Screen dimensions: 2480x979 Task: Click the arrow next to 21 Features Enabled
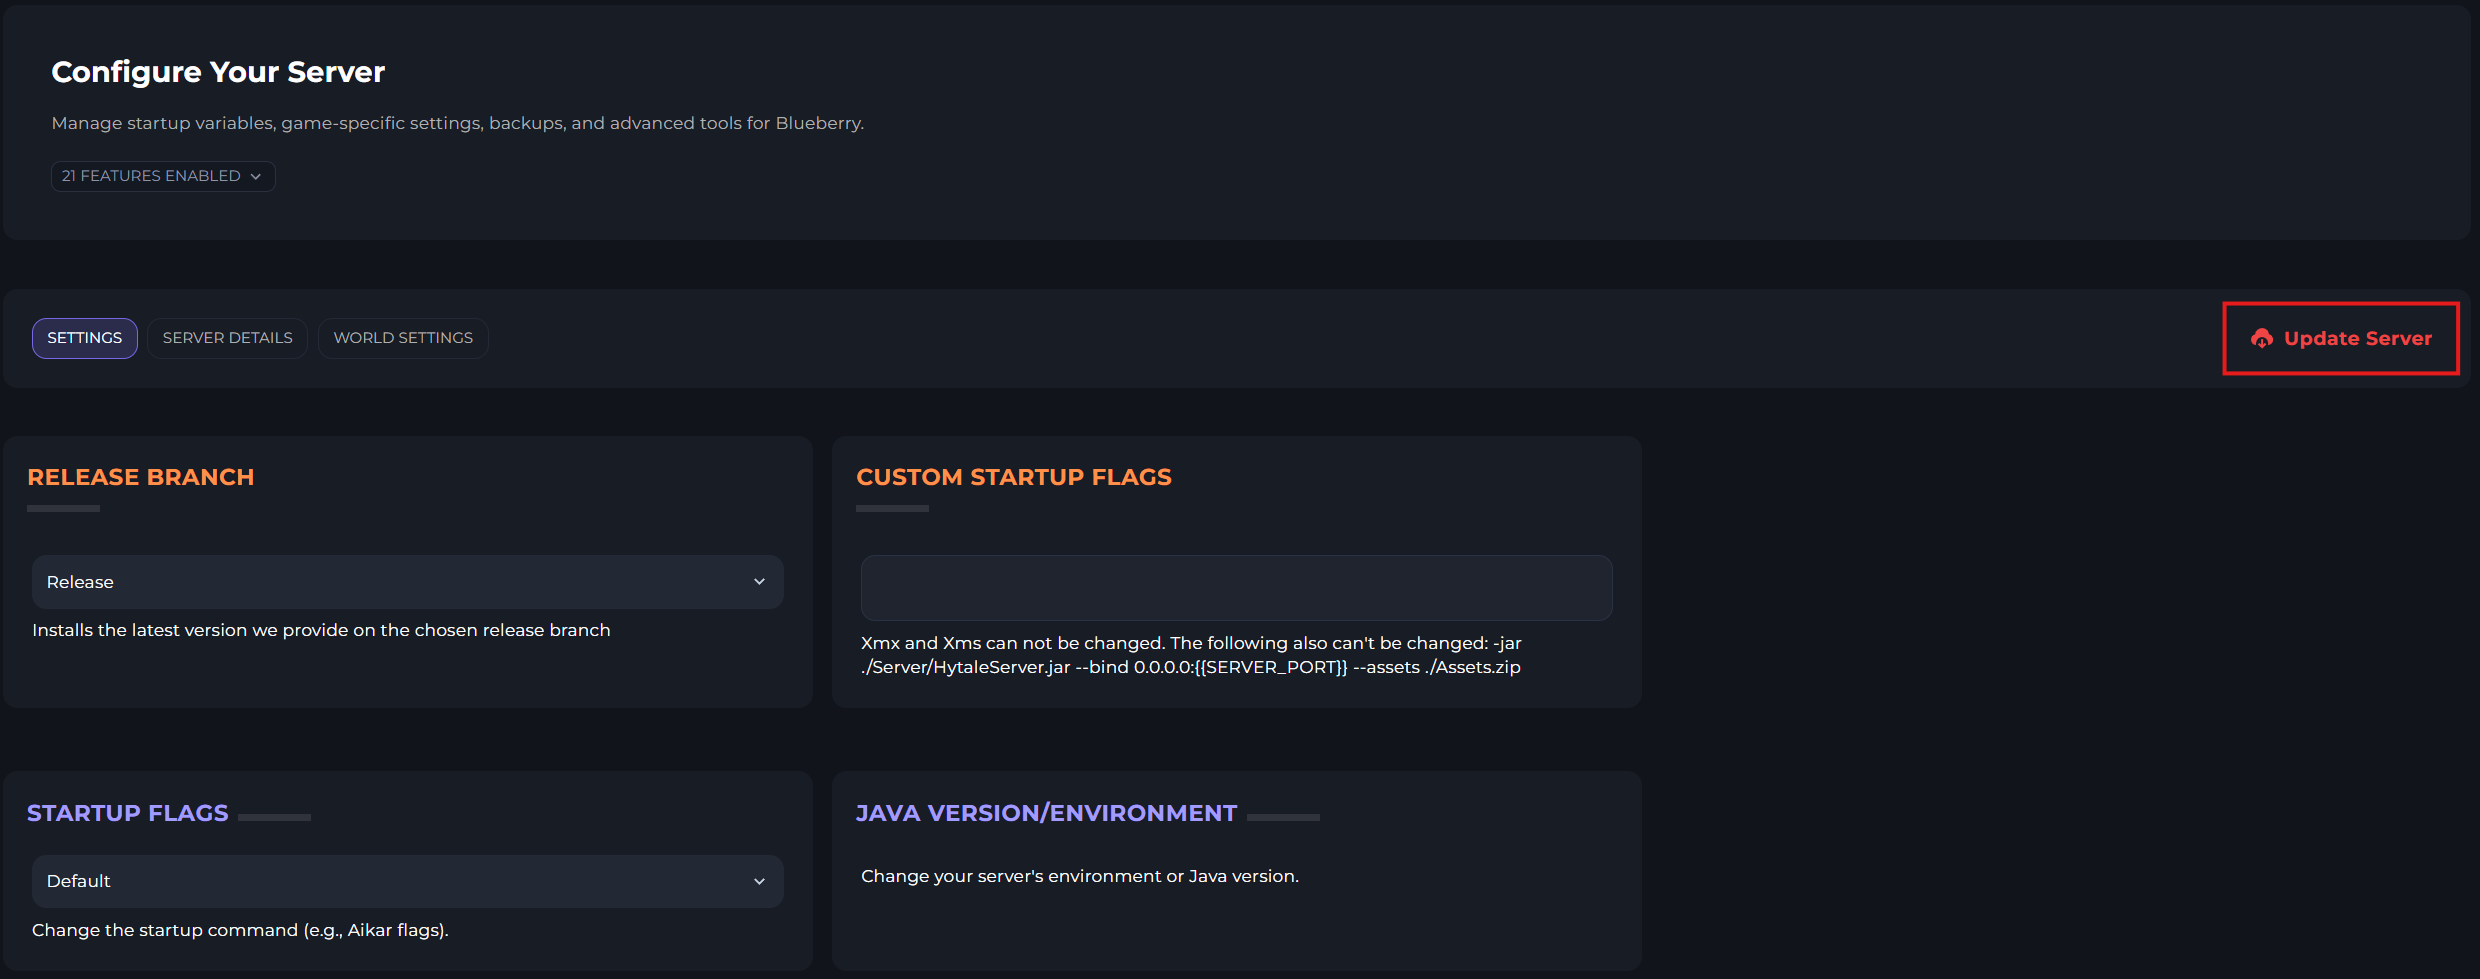tap(256, 177)
